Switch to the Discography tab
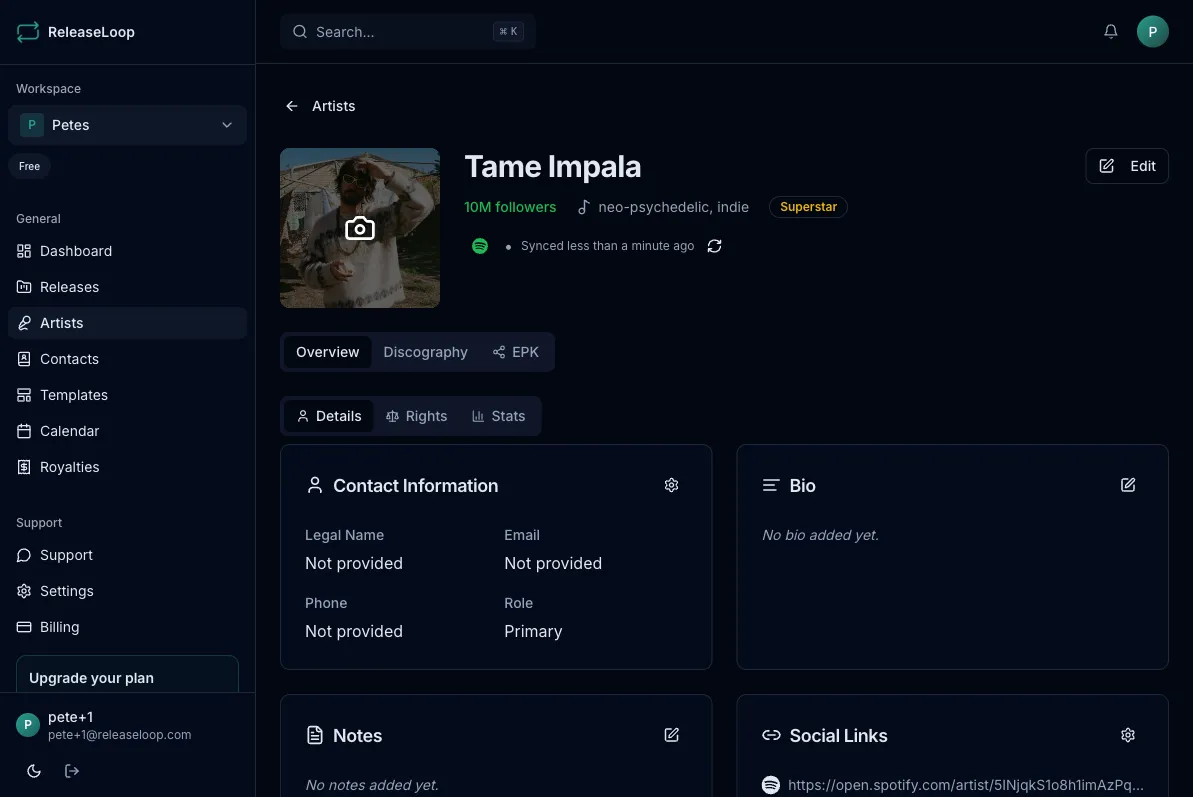Viewport: 1193px width, 797px height. tap(425, 352)
